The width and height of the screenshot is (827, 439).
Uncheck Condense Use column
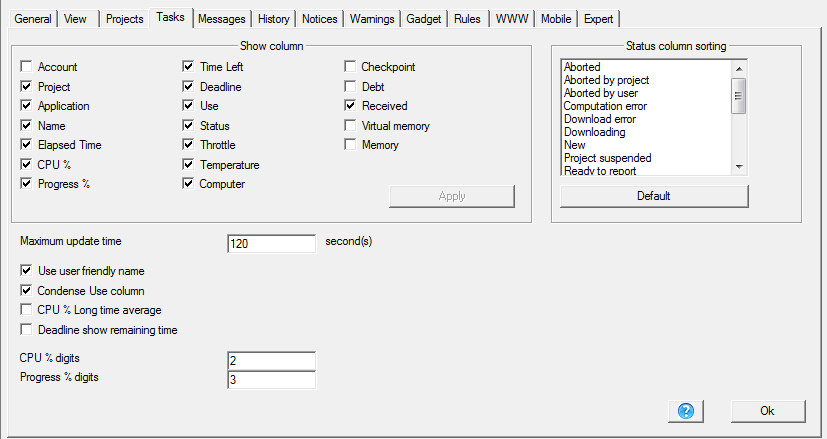[26, 290]
